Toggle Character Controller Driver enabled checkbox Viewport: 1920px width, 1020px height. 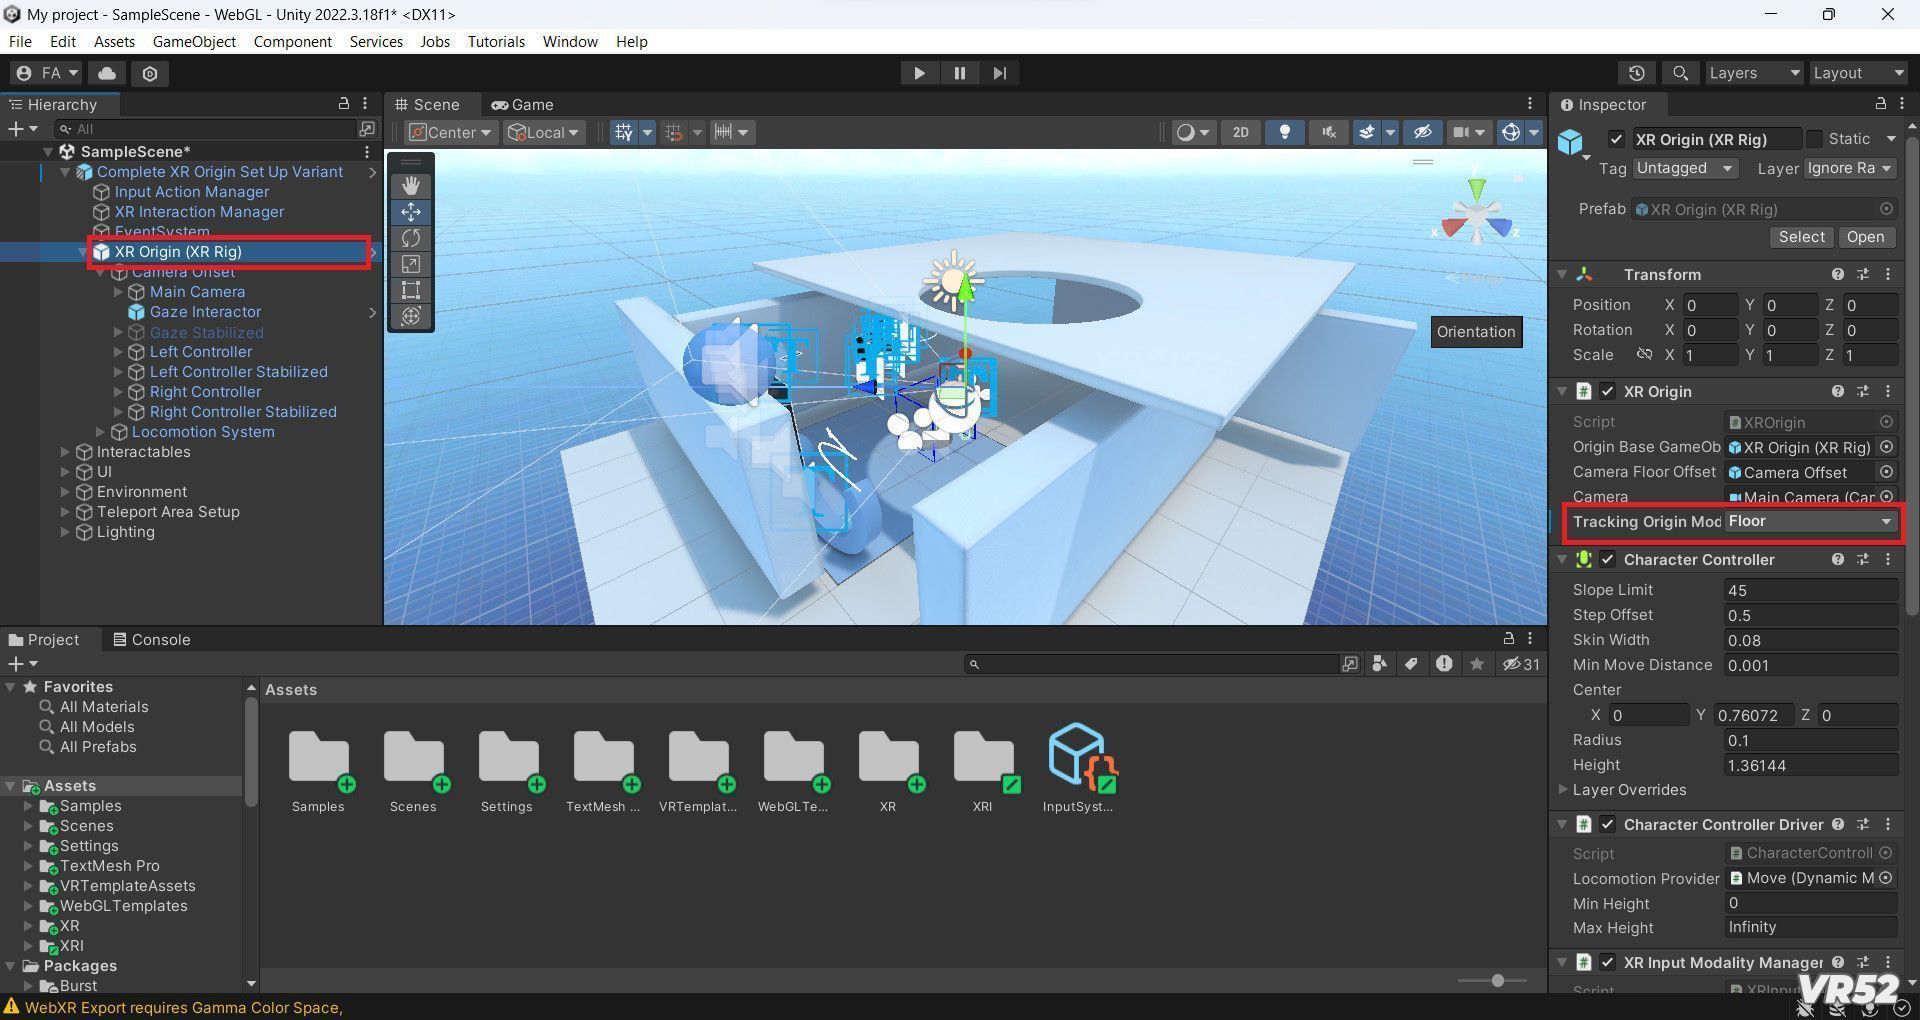click(x=1607, y=824)
